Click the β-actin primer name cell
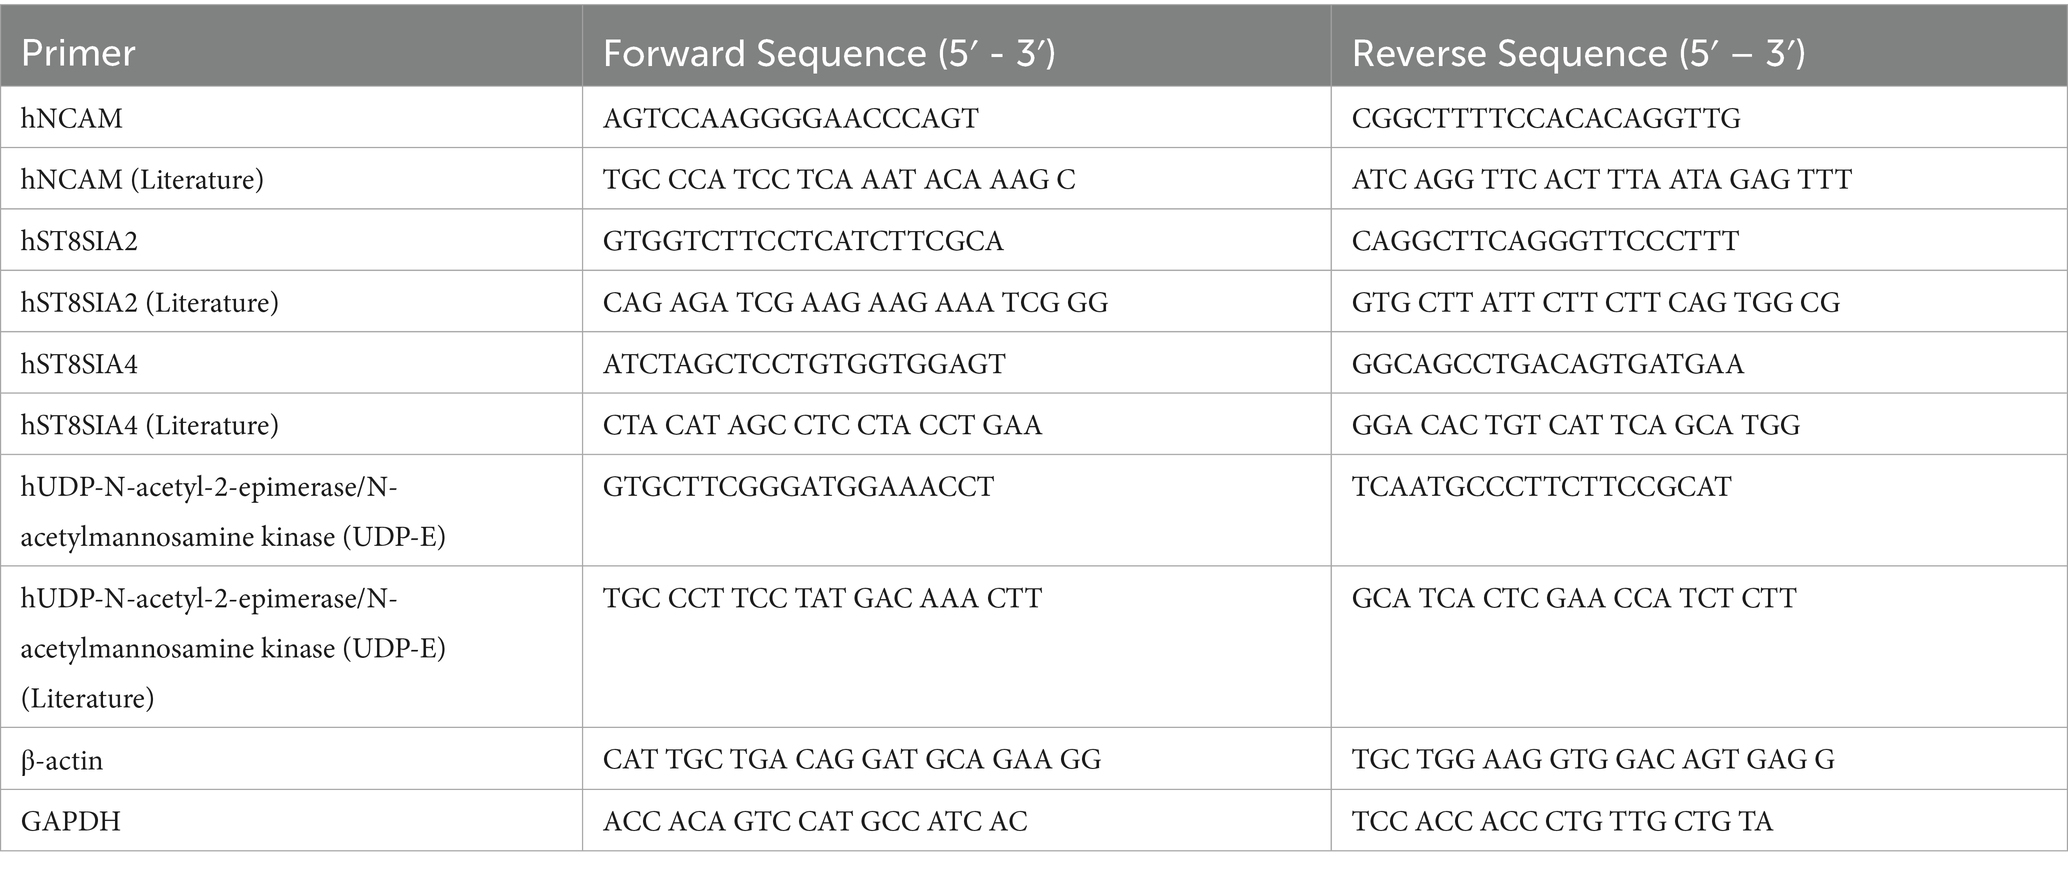2068x869 pixels. click(62, 760)
